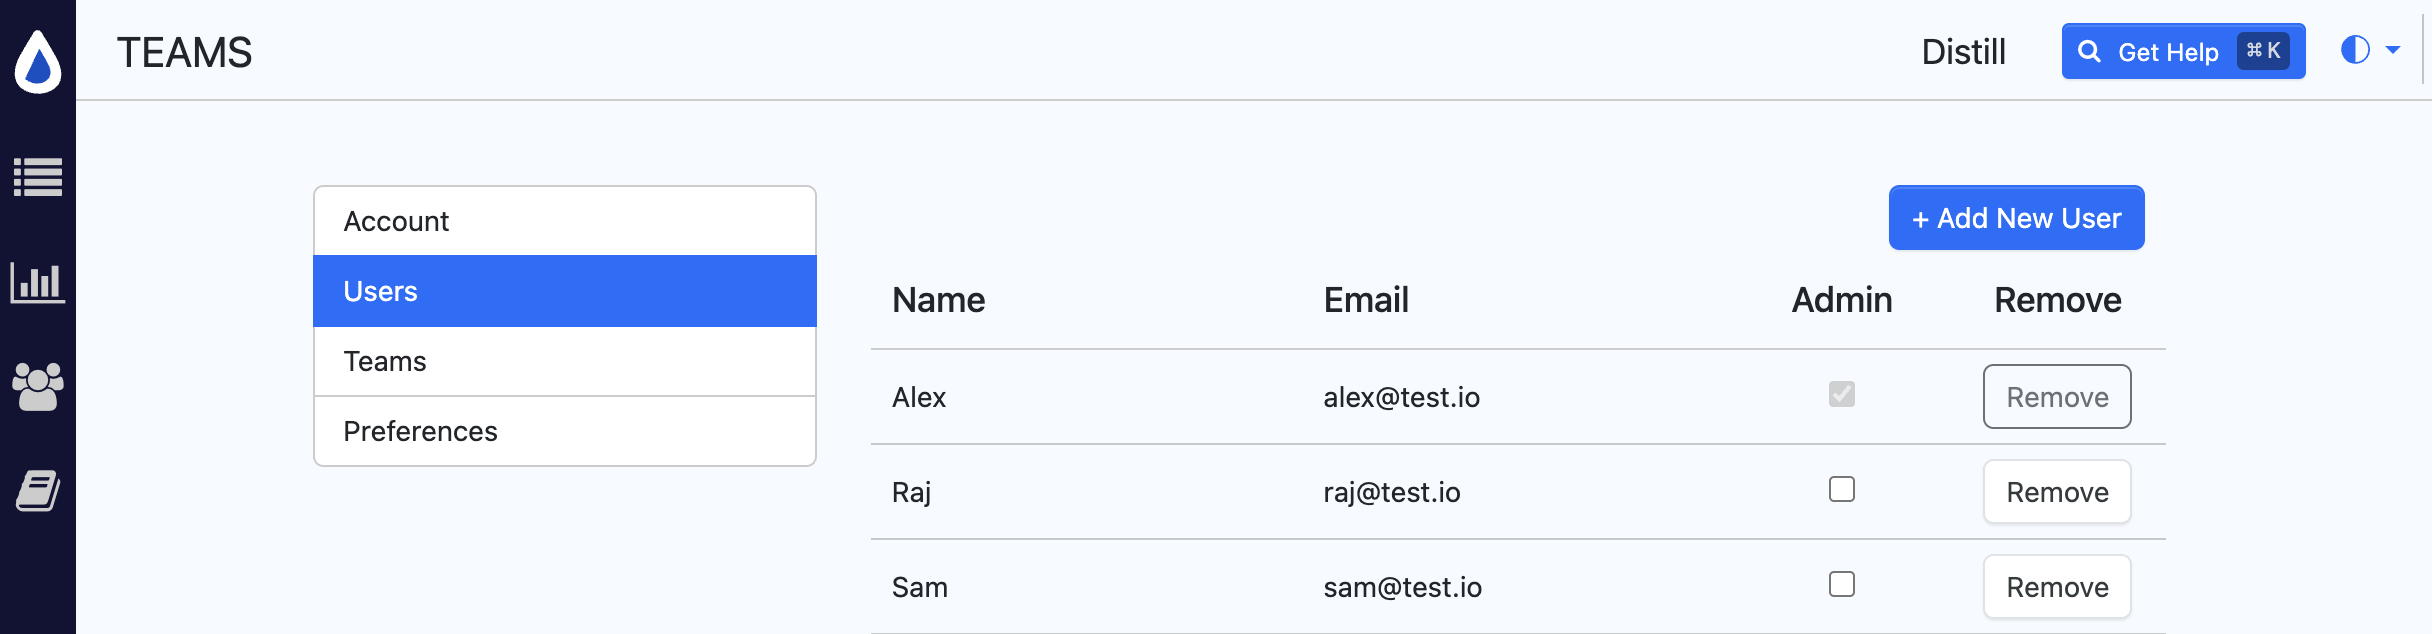
Task: Click the Add New User button
Action: tap(2016, 217)
